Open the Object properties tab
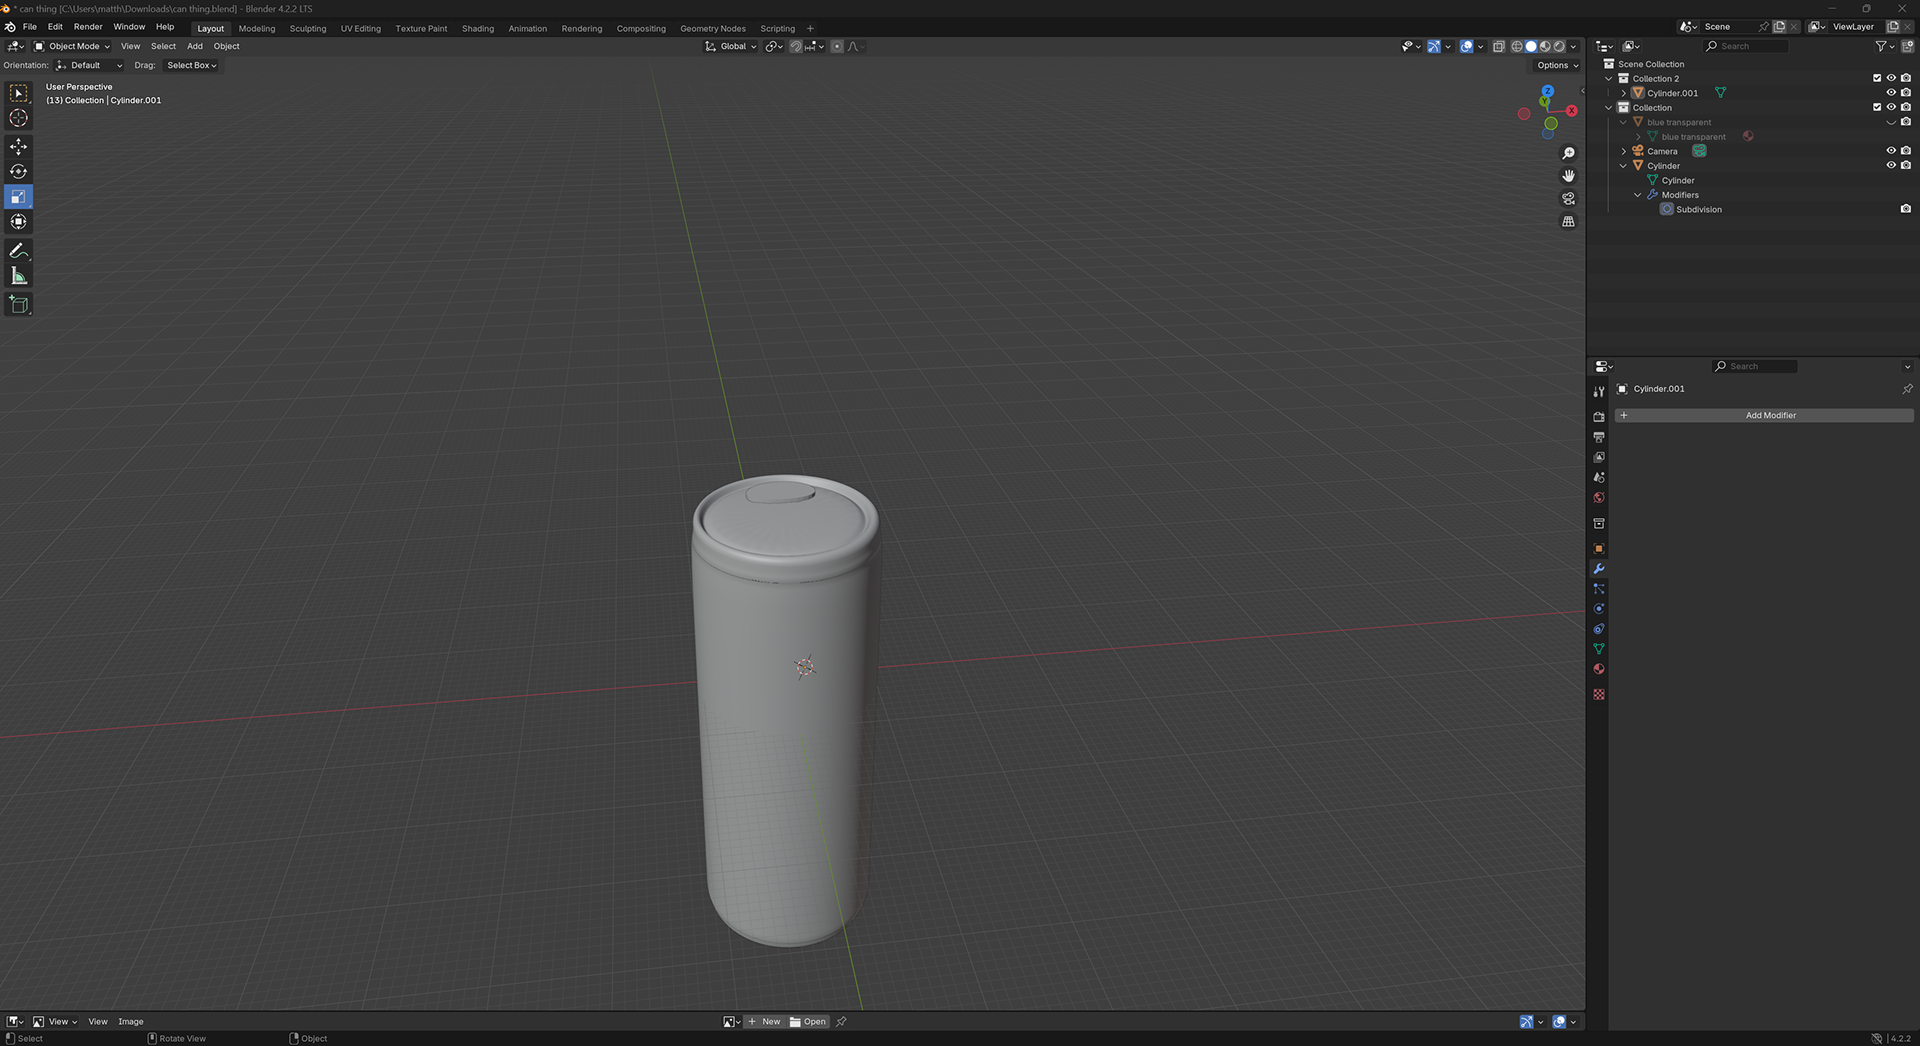The height and width of the screenshot is (1046, 1920). (x=1598, y=548)
